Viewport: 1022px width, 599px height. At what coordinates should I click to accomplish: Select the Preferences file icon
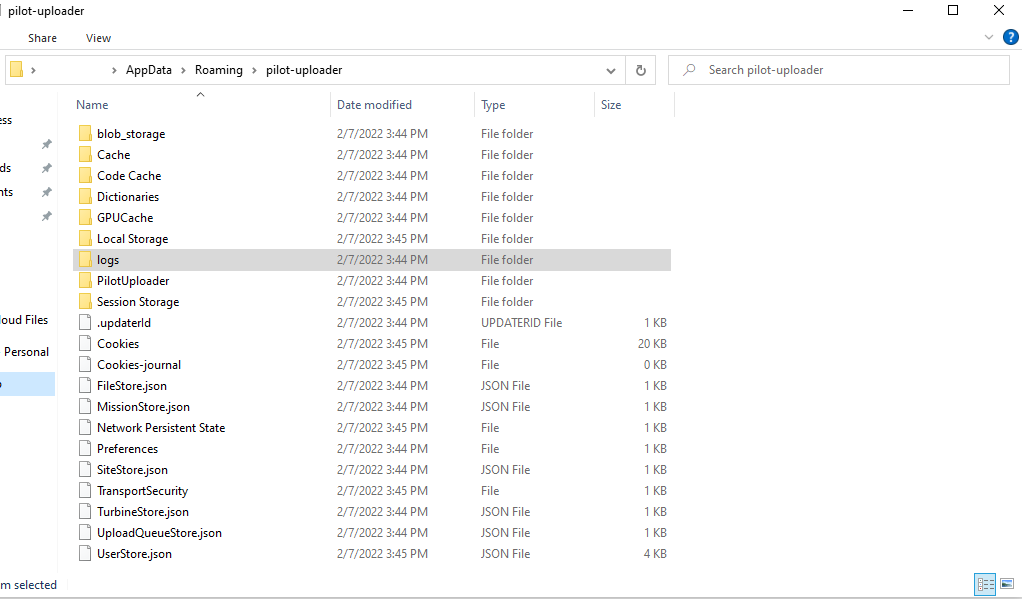[x=85, y=448]
